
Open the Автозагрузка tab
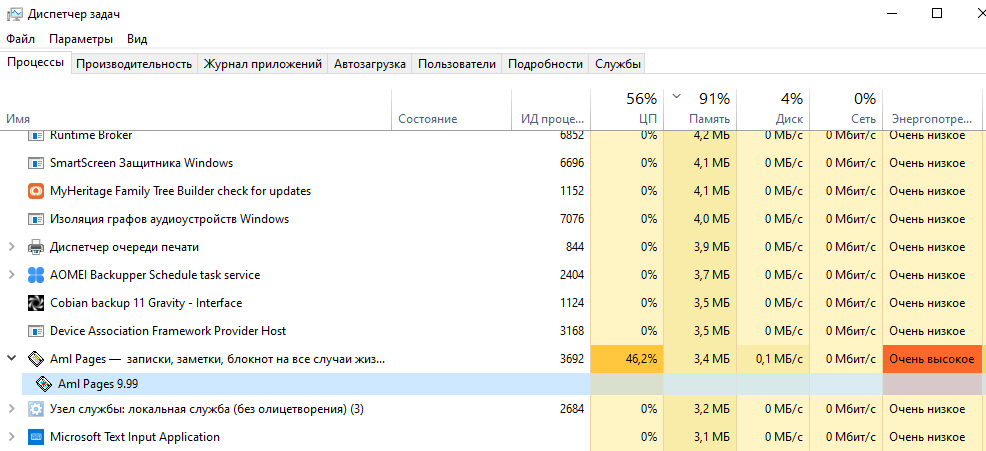tap(370, 64)
